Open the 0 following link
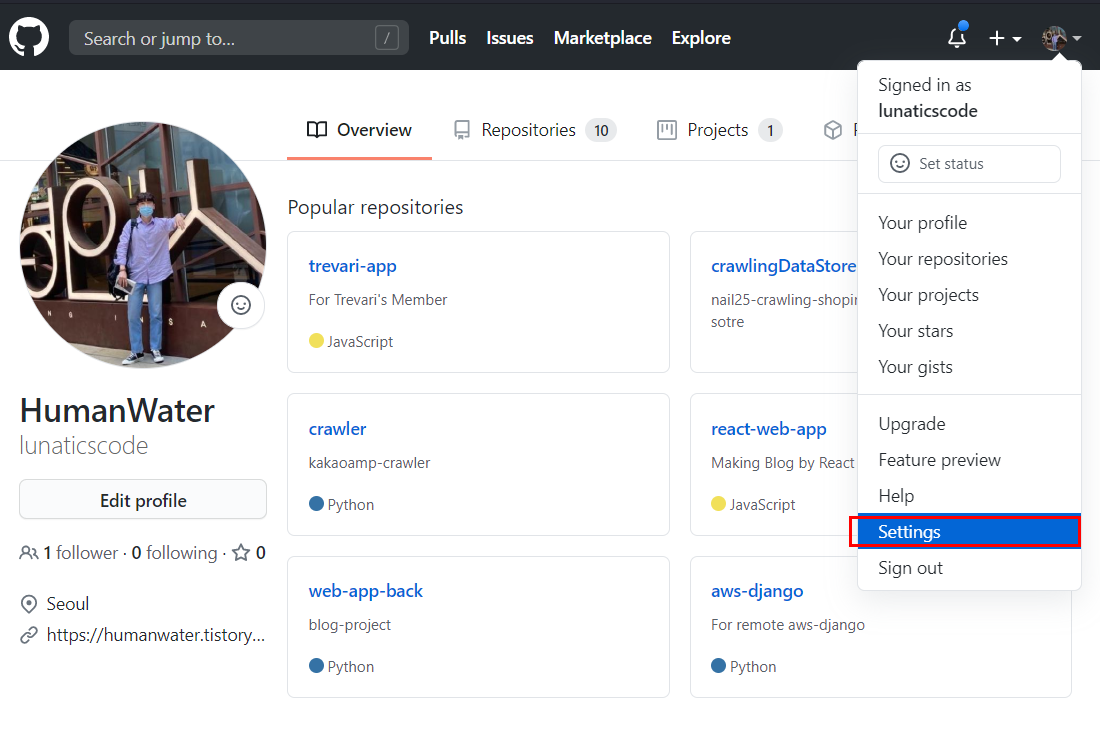1100x737 pixels. (x=174, y=553)
